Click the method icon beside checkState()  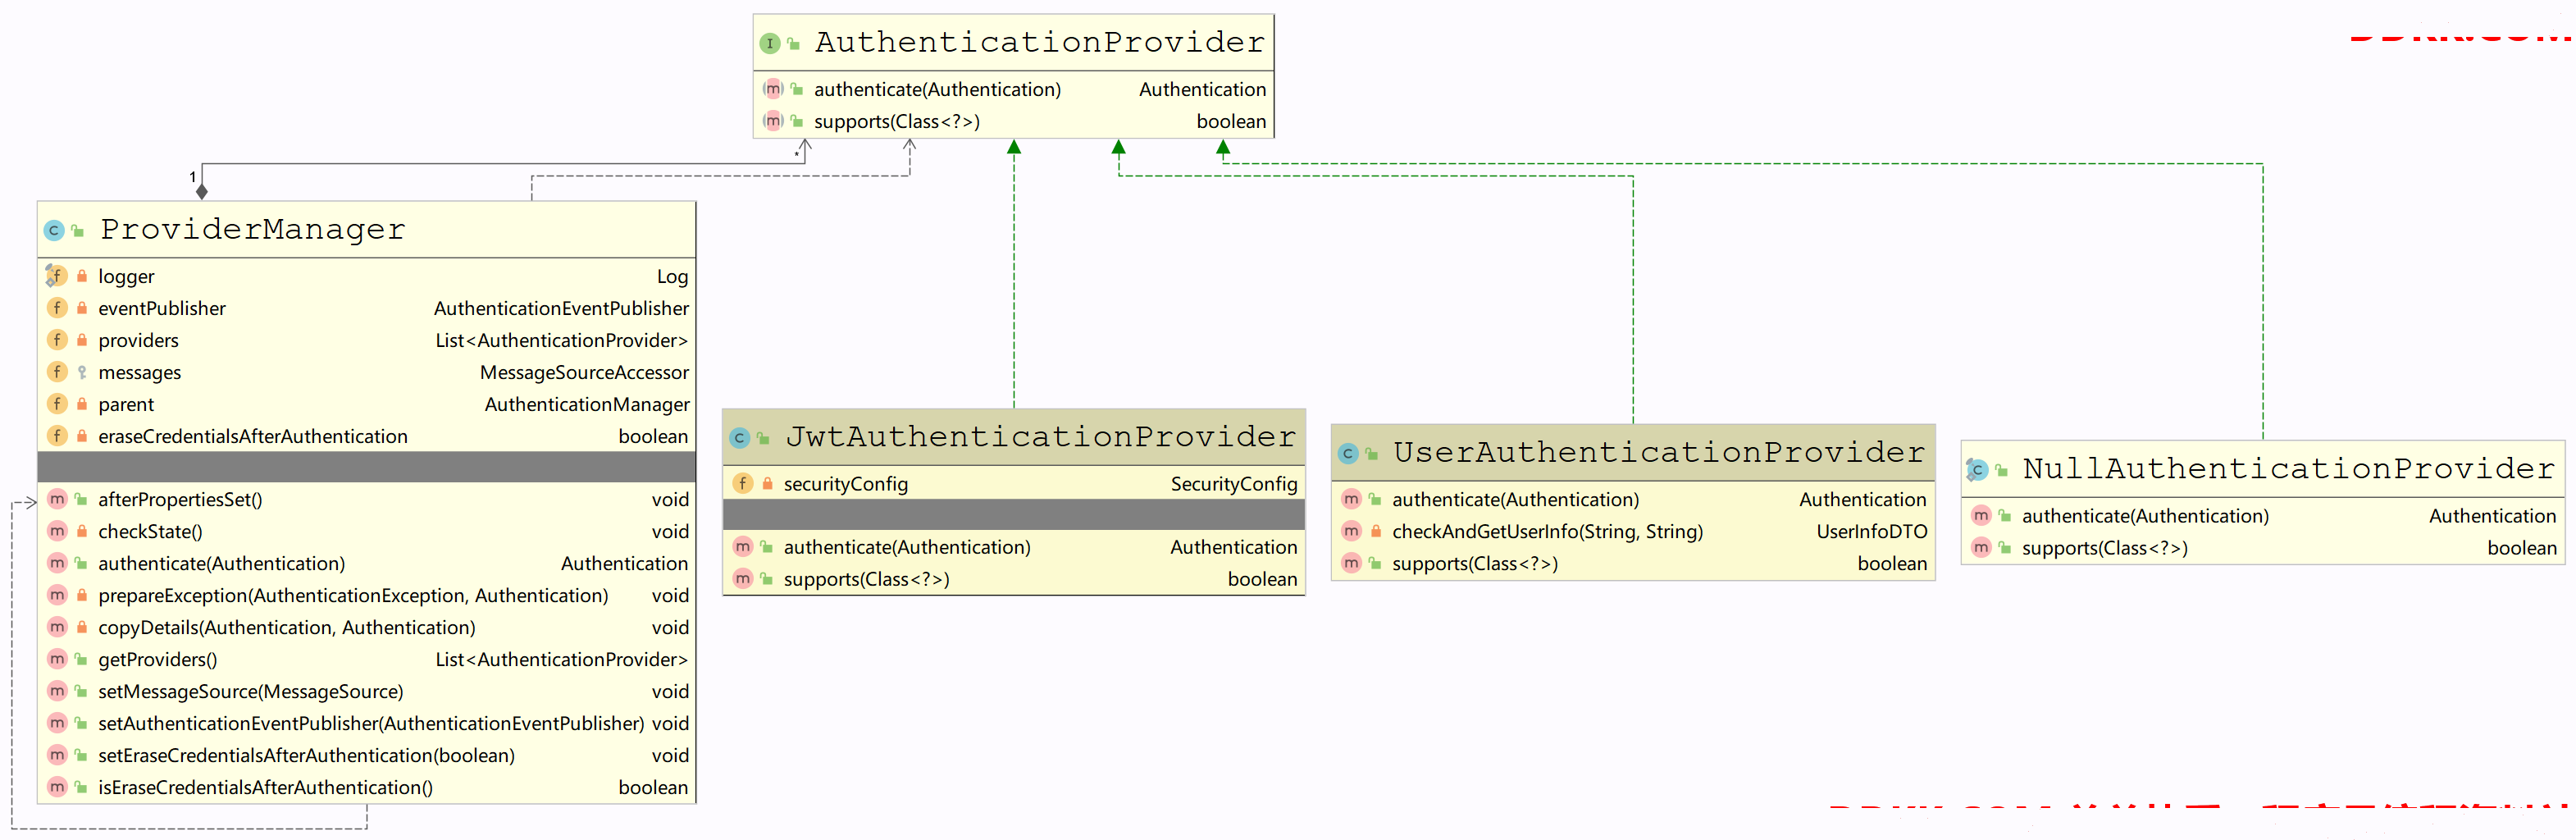tap(57, 531)
